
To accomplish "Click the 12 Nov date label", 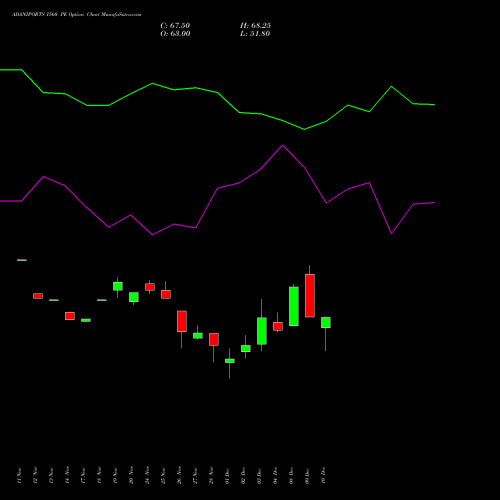I will click(35, 475).
